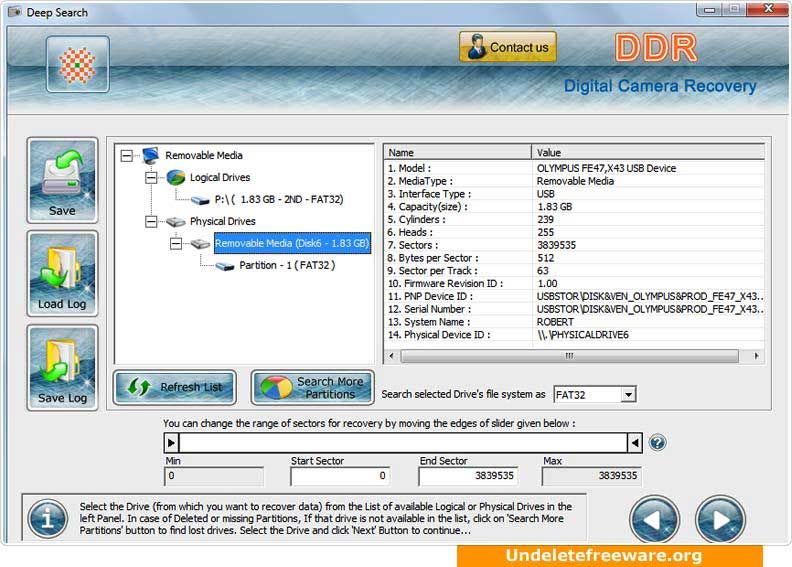This screenshot has width=792, height=567.
Task: Click the Next arrow navigation button
Action: click(x=720, y=520)
